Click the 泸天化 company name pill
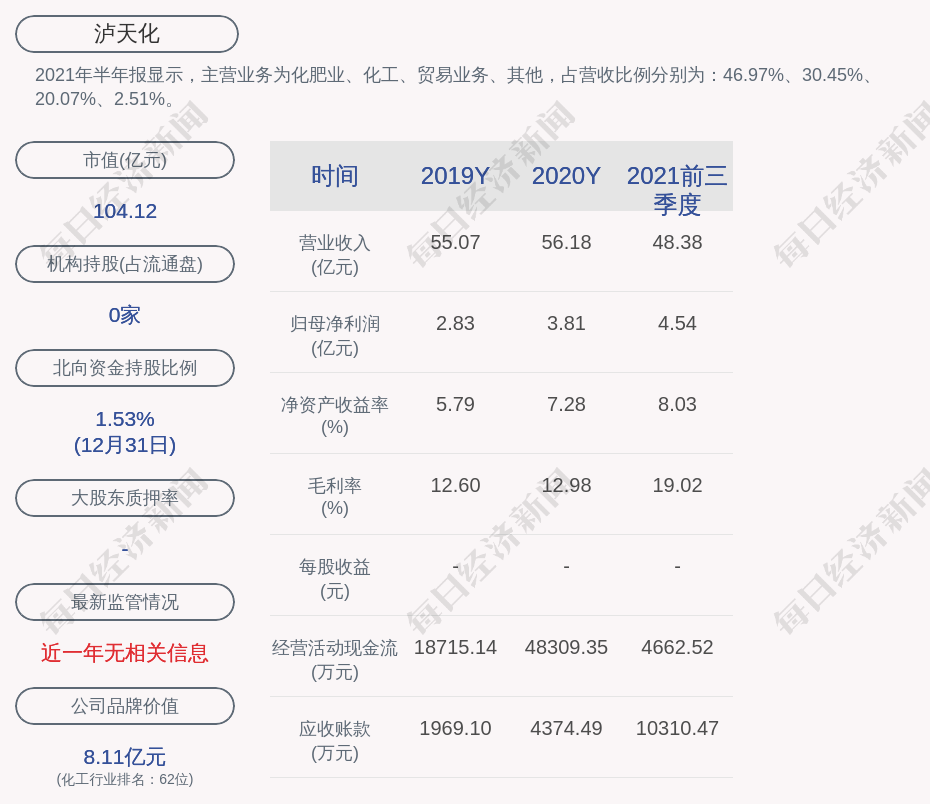This screenshot has width=930, height=804. [127, 34]
